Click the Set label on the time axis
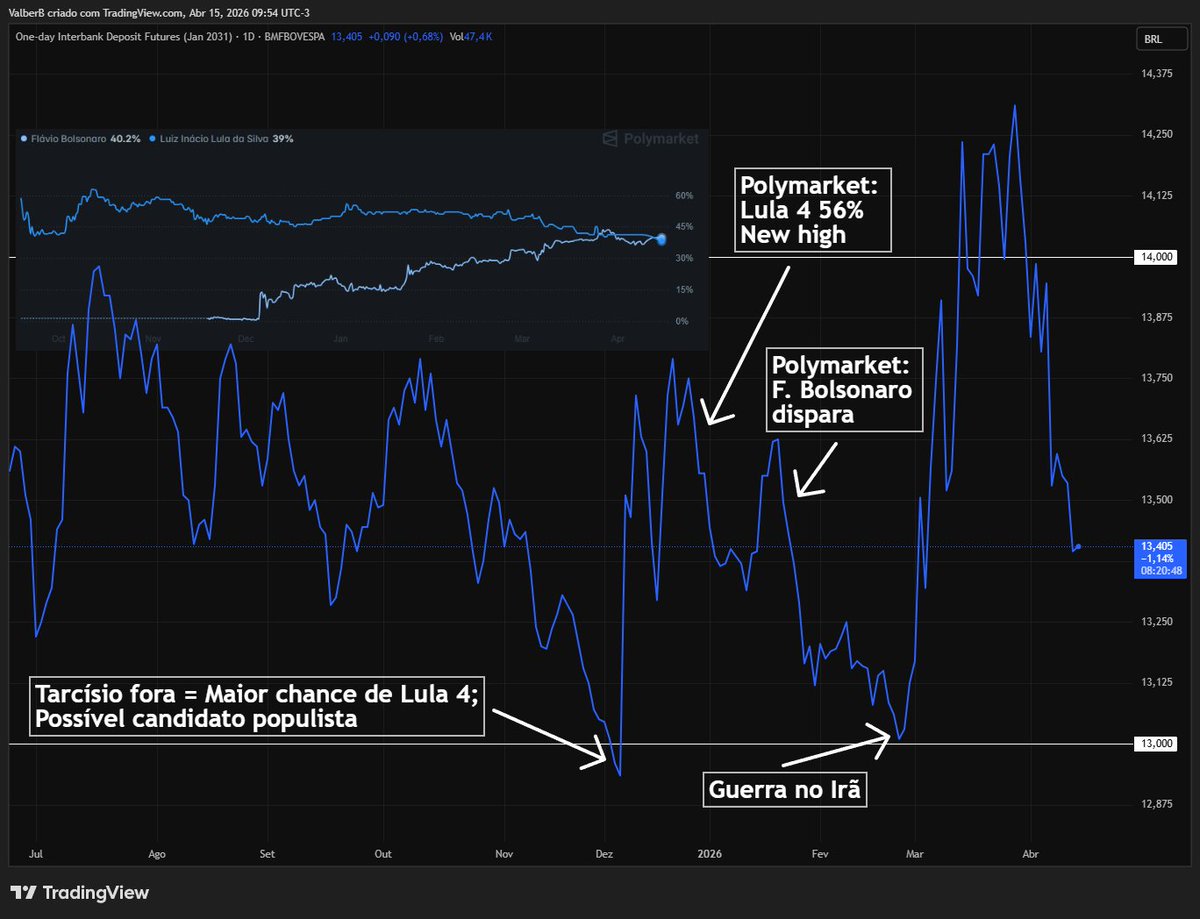Image resolution: width=1200 pixels, height=919 pixels. point(266,856)
